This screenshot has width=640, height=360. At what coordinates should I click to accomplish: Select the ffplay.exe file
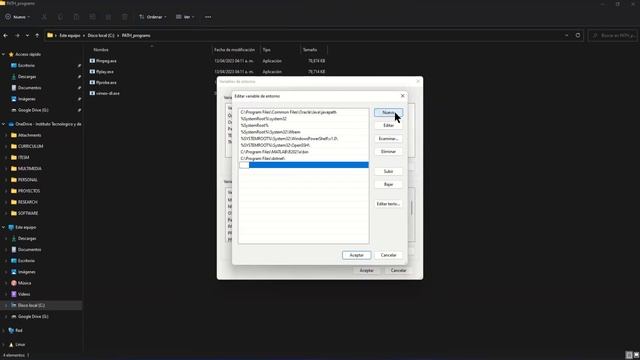click(x=105, y=72)
